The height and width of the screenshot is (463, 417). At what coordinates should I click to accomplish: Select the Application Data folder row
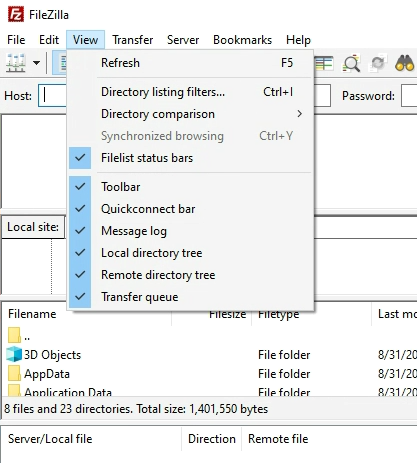[x=209, y=391]
